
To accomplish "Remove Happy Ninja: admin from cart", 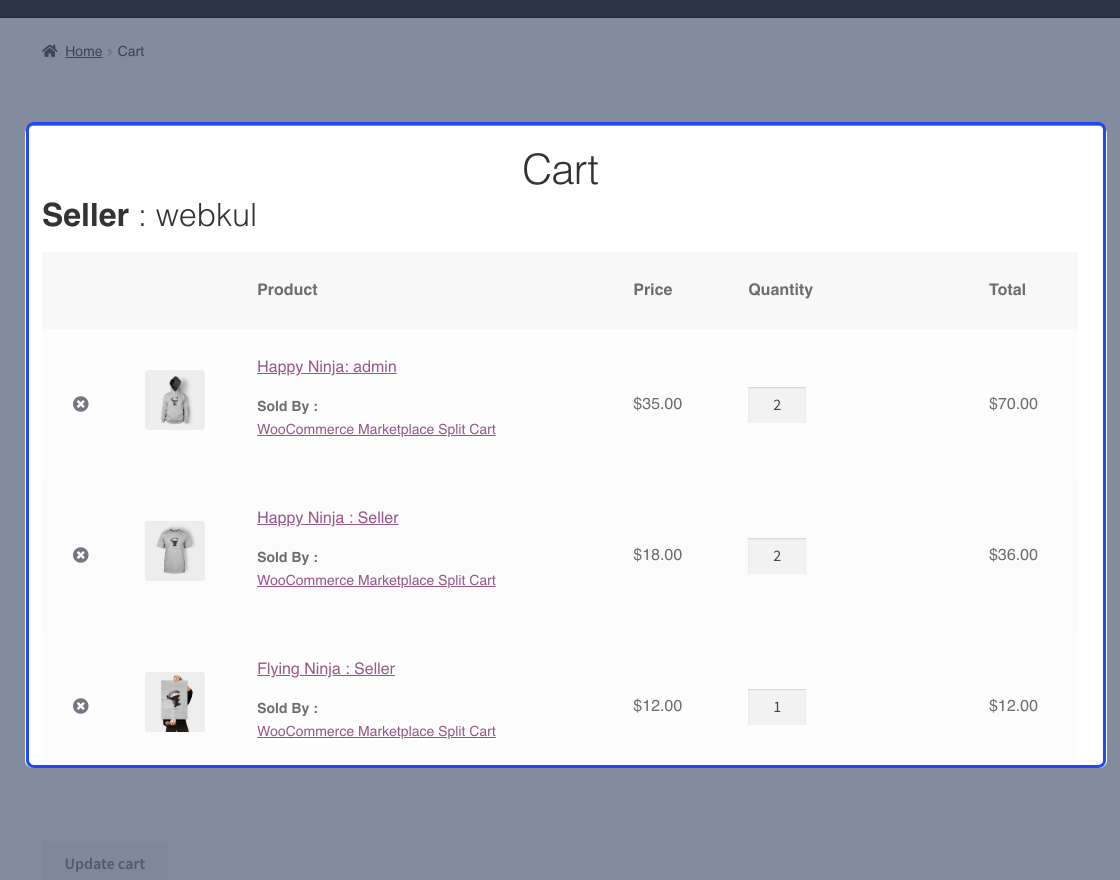I will 81,404.
